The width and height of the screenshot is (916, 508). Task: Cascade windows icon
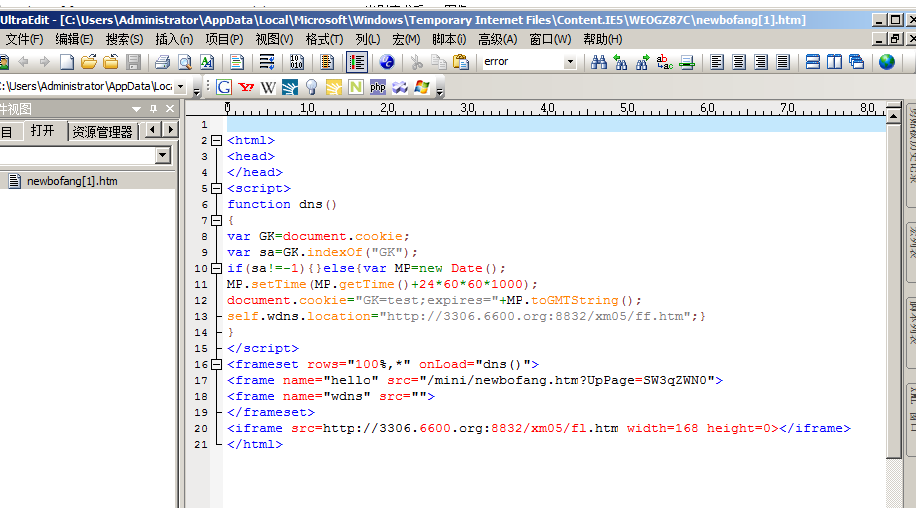[x=856, y=62]
